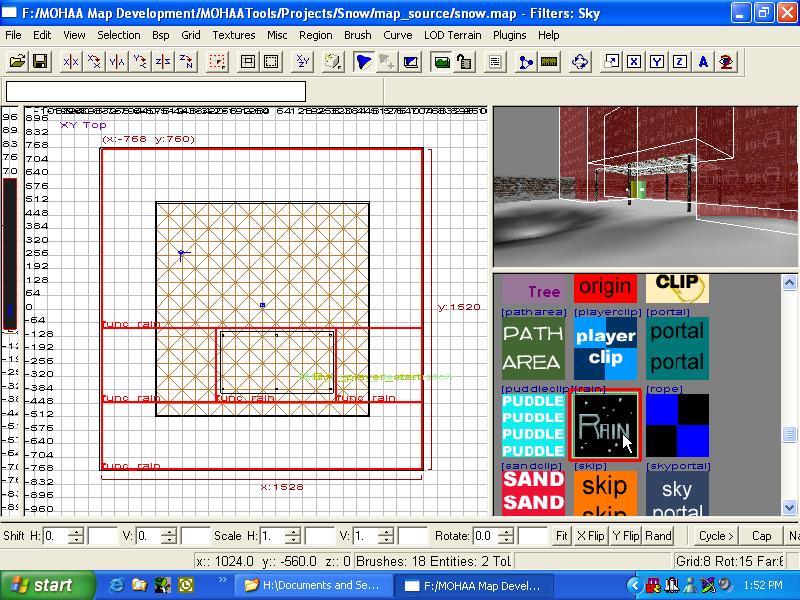The width and height of the screenshot is (800, 600).
Task: Click the blue letter A toolbar icon
Action: click(x=703, y=62)
